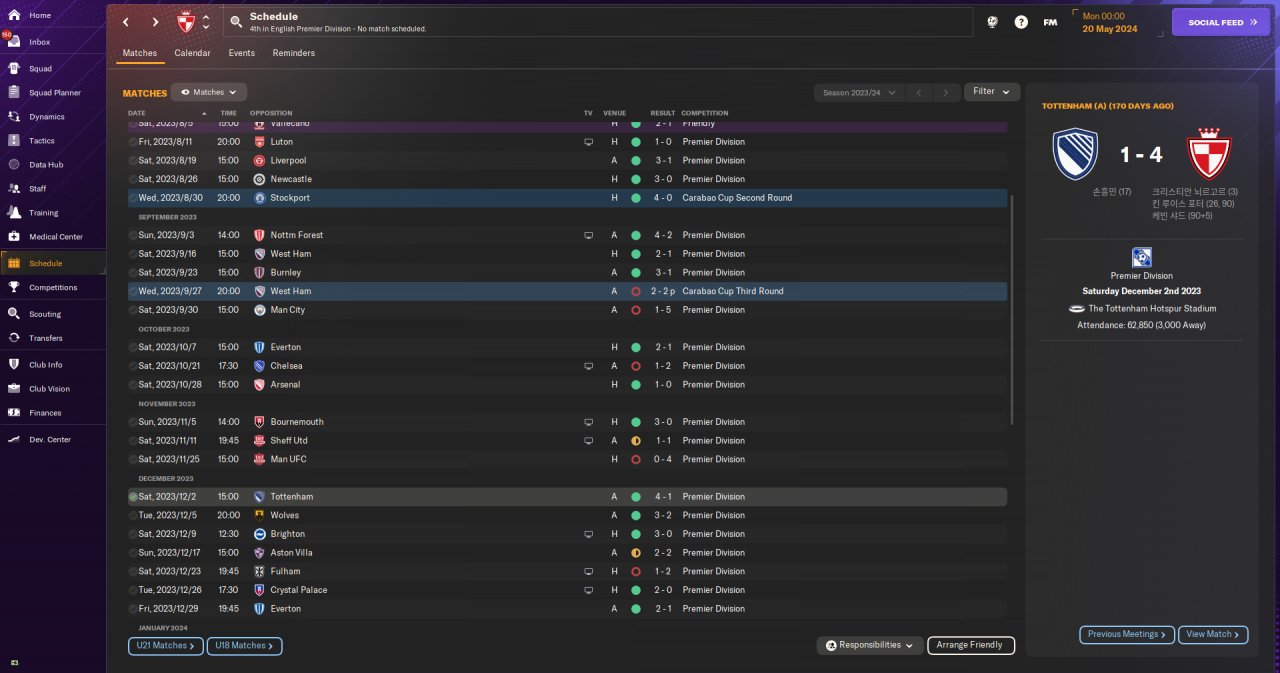The width and height of the screenshot is (1280, 673).
Task: Click the search magnifier icon
Action: coord(236,21)
